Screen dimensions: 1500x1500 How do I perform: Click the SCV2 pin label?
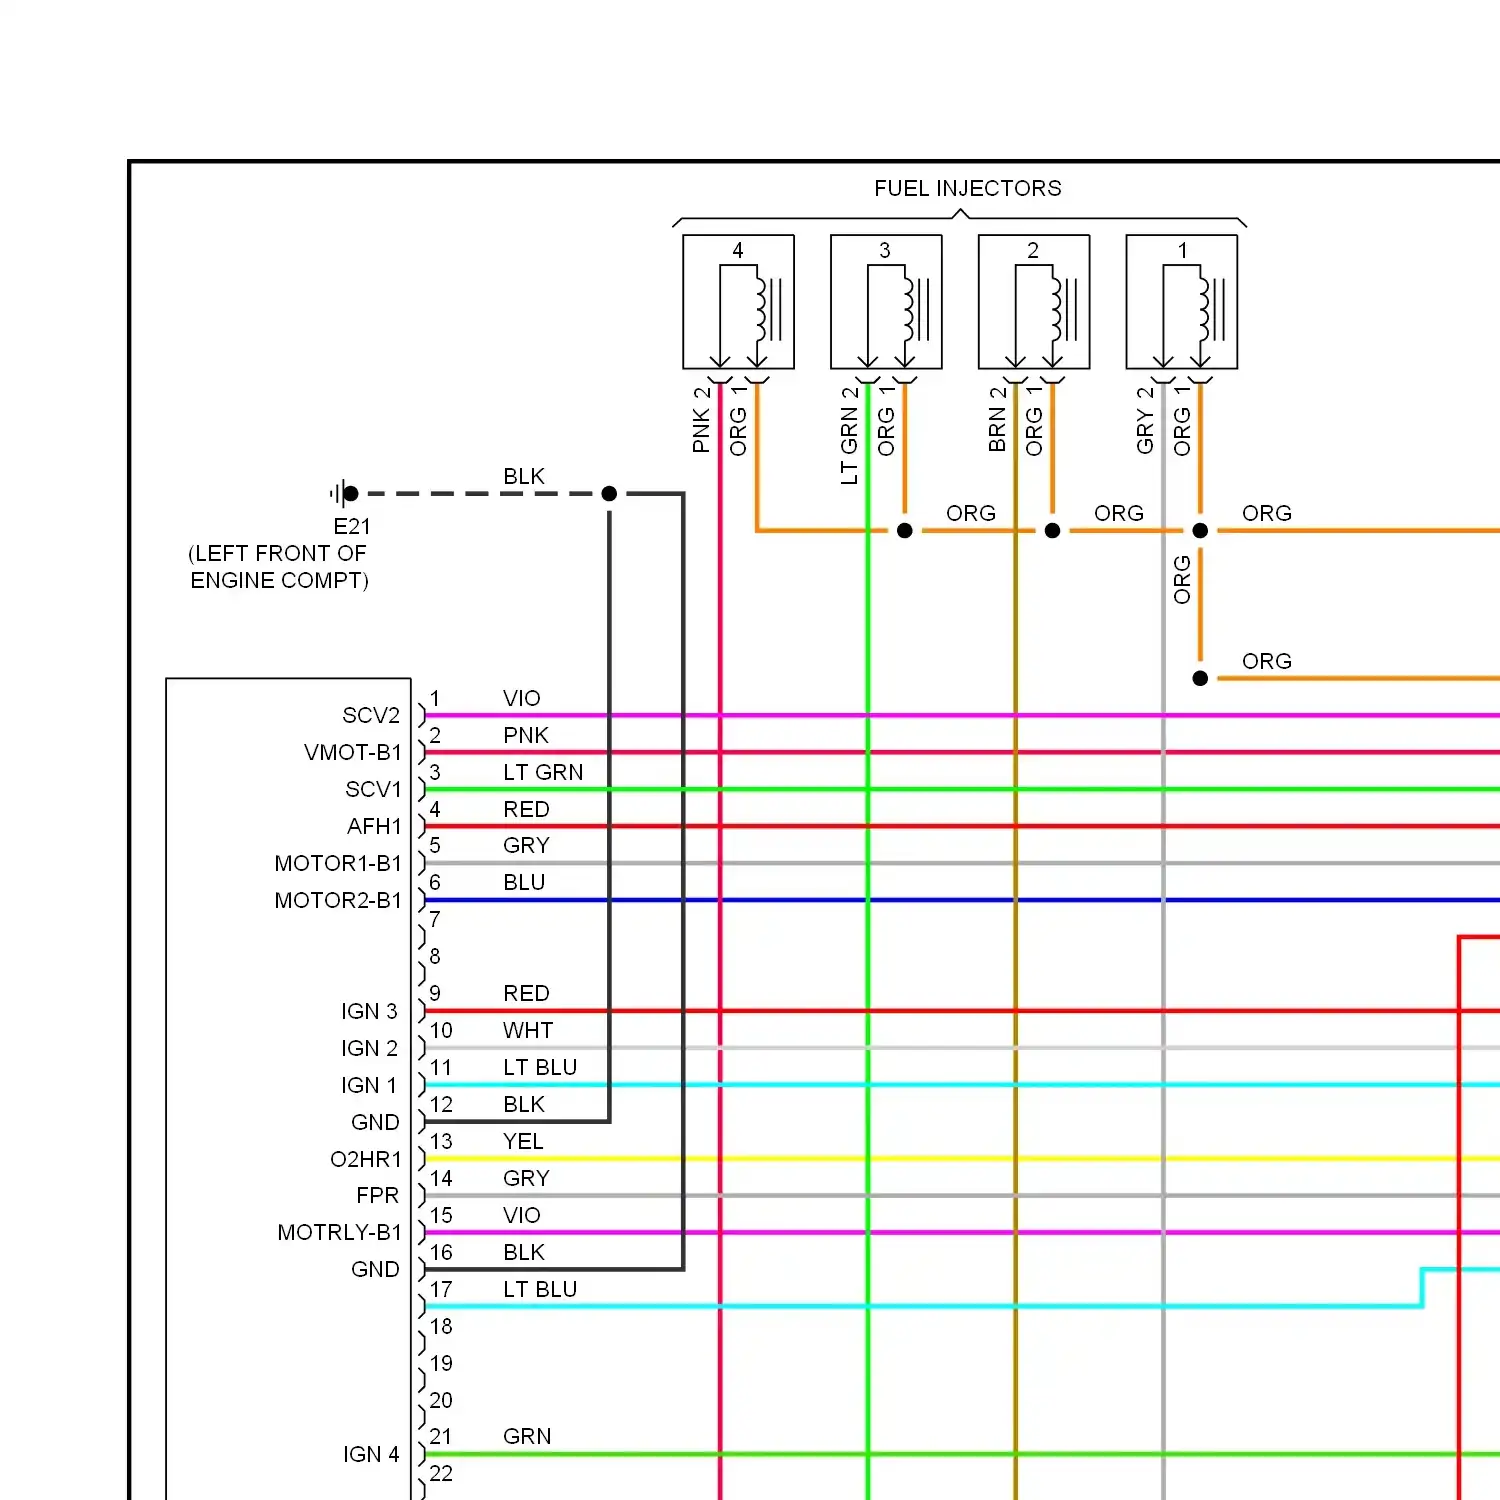click(x=371, y=715)
